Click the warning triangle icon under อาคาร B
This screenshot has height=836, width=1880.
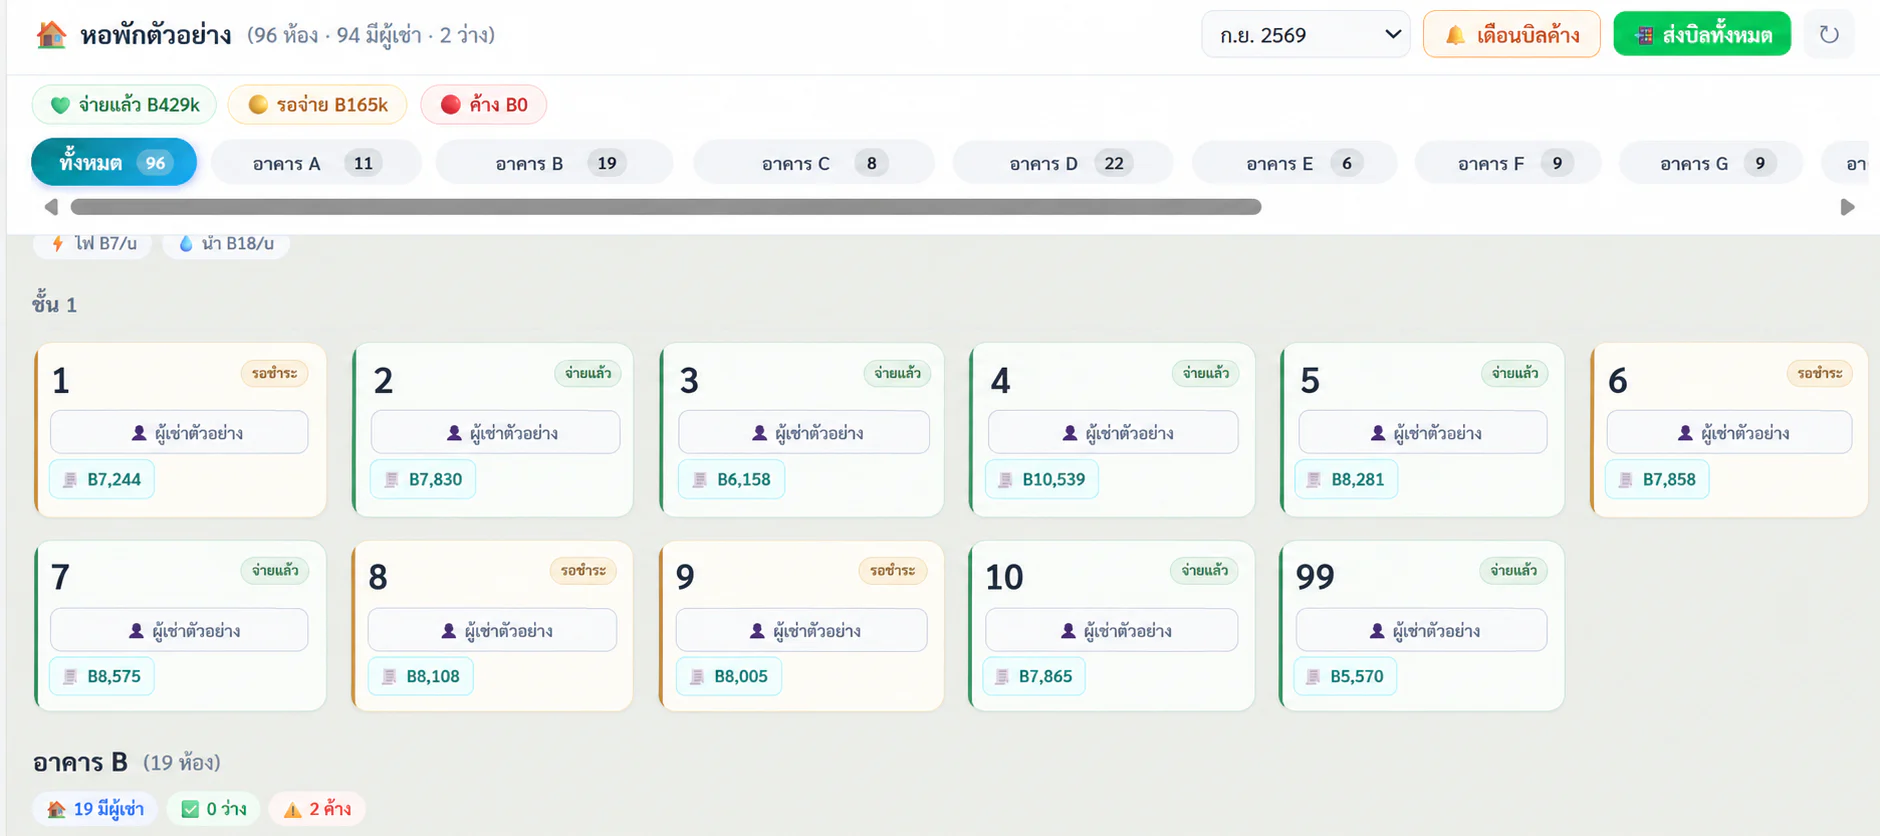point(292,809)
